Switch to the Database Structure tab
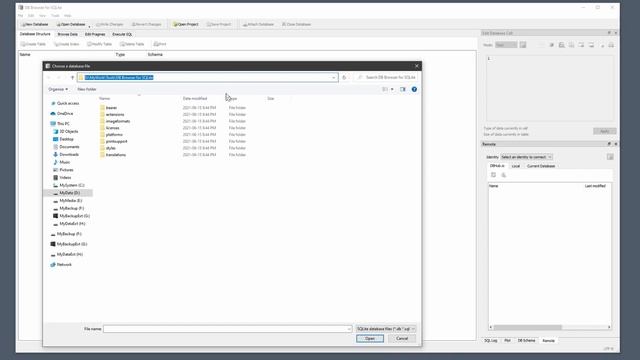640x360 pixels. tap(35, 34)
